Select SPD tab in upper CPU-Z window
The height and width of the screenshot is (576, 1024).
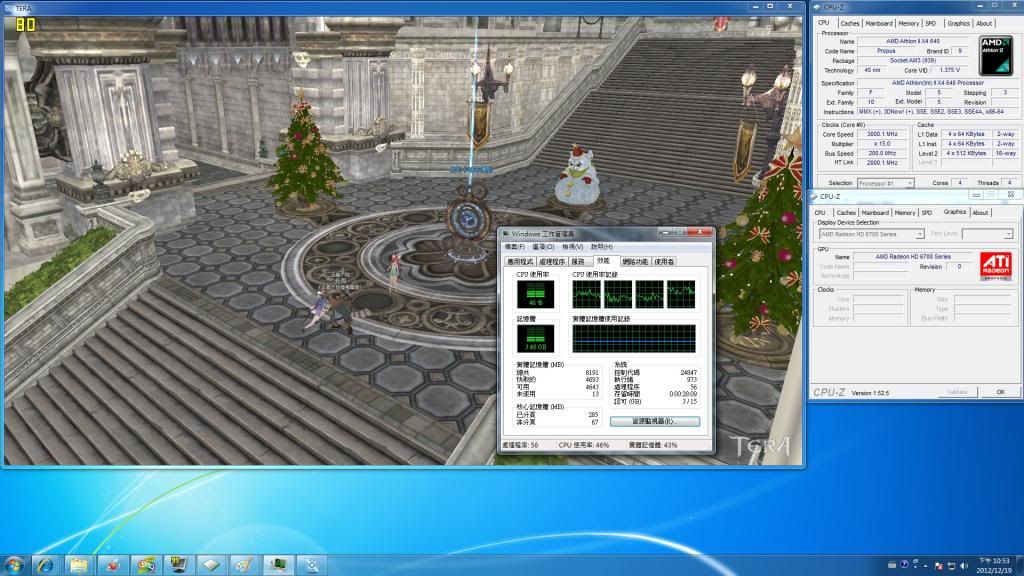931,24
